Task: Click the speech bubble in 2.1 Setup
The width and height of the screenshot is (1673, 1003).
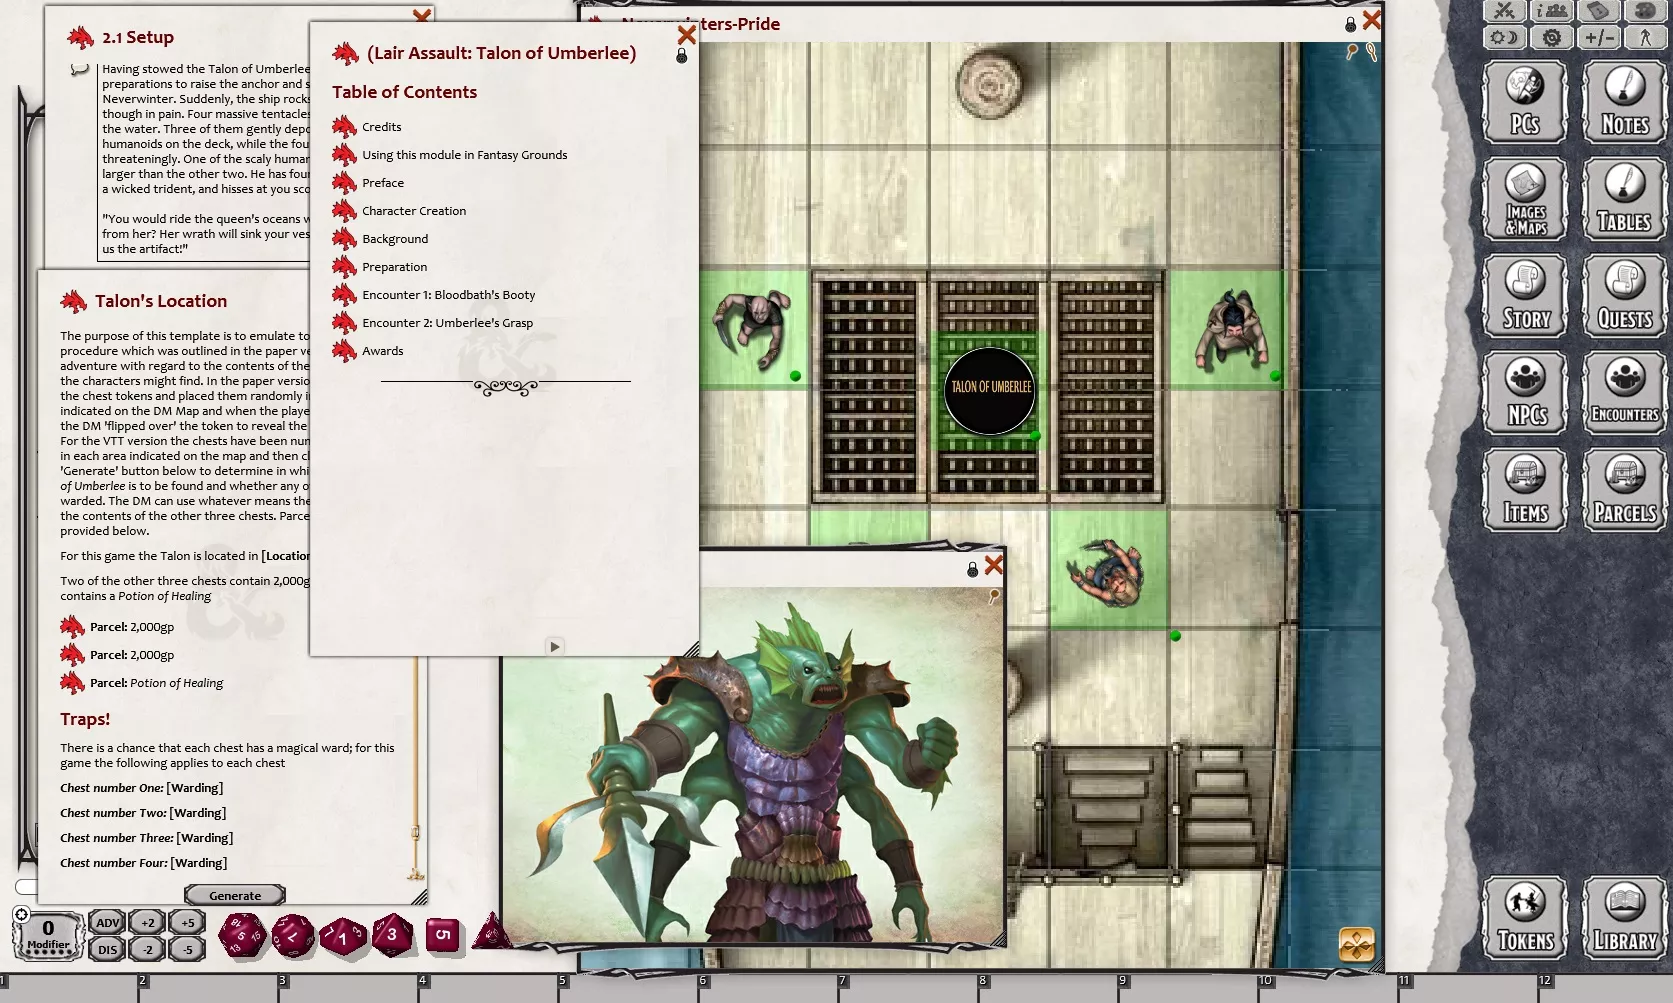Action: click(x=79, y=70)
